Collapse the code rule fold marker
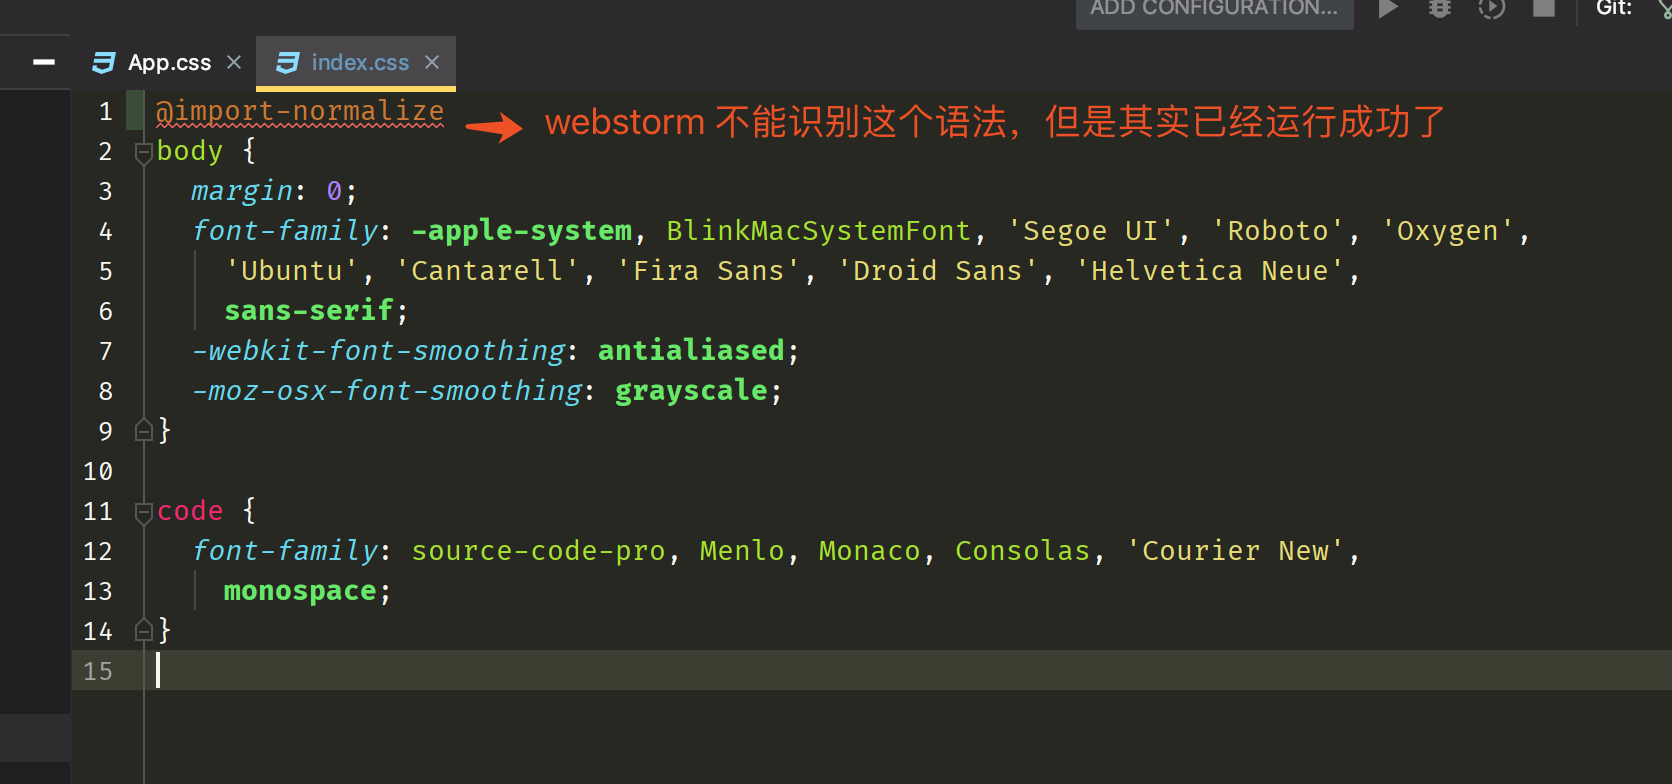 coord(143,512)
